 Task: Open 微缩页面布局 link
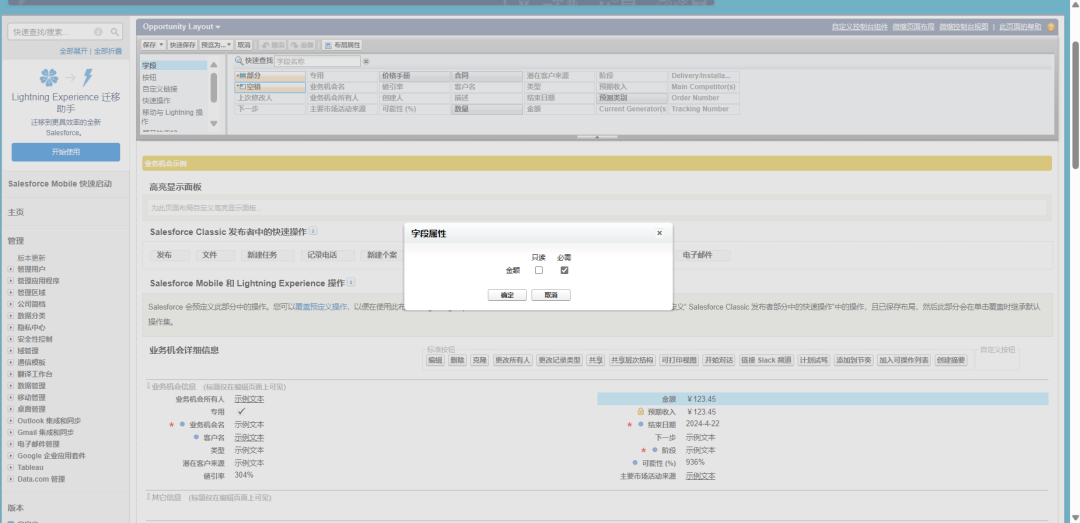point(913,27)
